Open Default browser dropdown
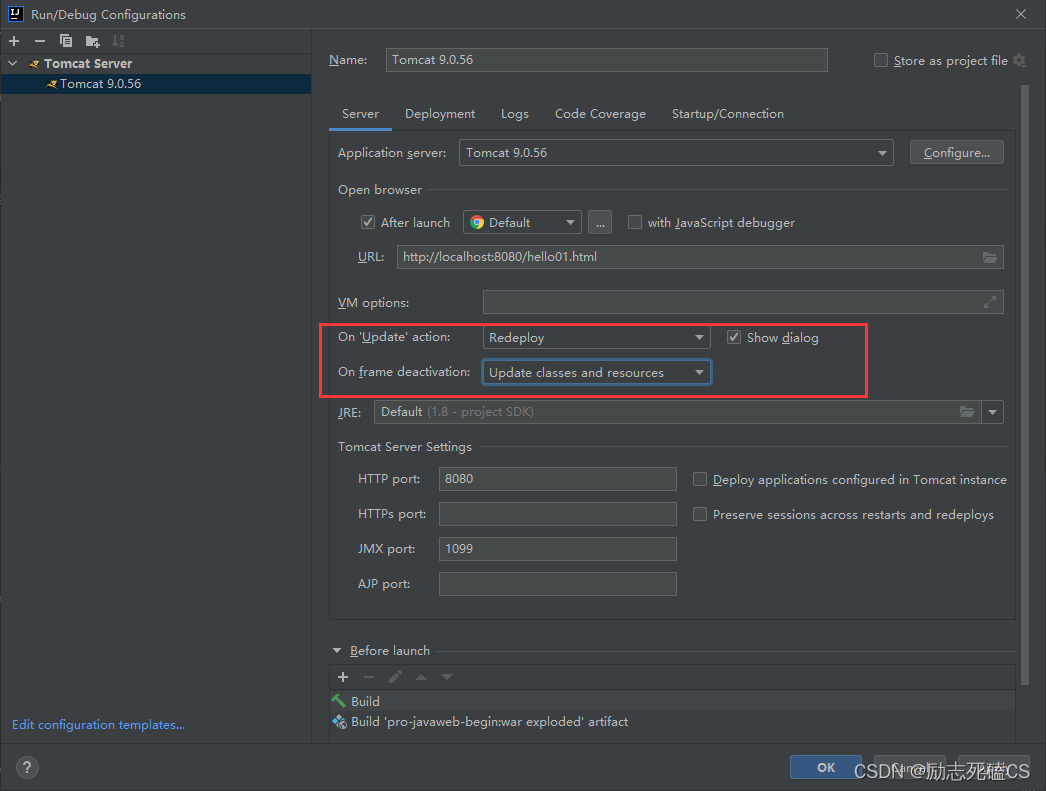1046x791 pixels. coord(522,223)
